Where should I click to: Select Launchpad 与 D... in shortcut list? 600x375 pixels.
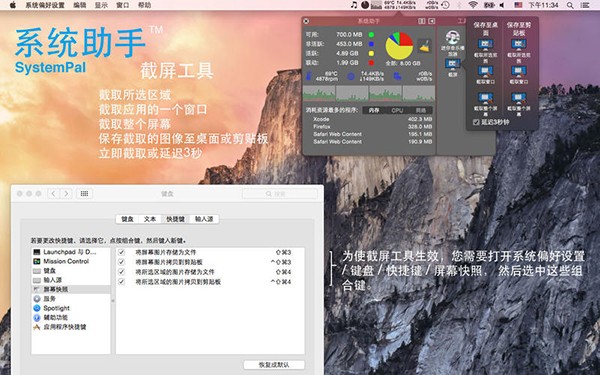[71, 252]
